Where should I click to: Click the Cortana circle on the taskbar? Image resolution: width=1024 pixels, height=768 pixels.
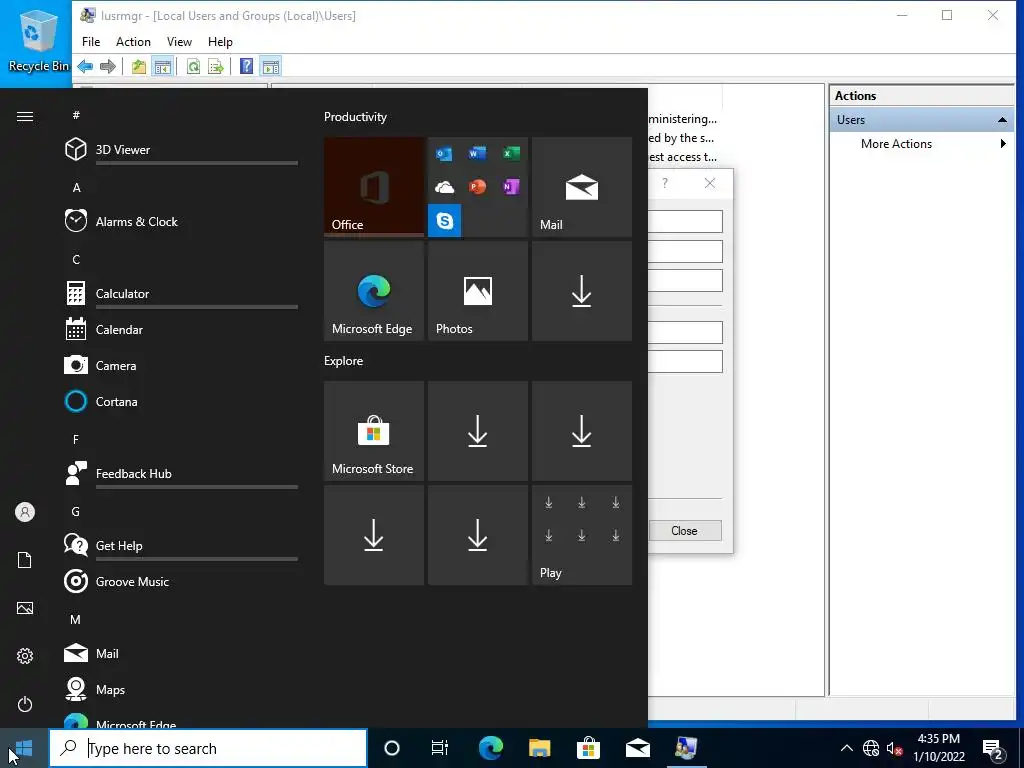392,748
